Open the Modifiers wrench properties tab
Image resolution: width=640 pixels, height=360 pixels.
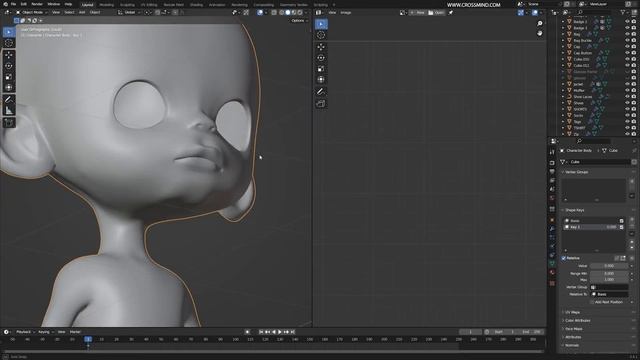(552, 229)
